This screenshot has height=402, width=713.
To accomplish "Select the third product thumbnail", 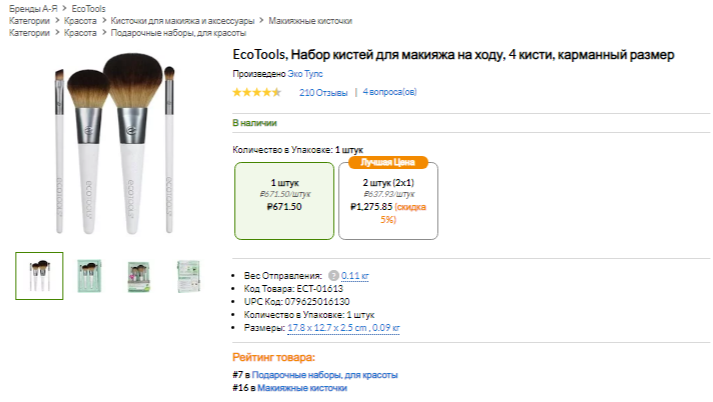I will click(138, 275).
